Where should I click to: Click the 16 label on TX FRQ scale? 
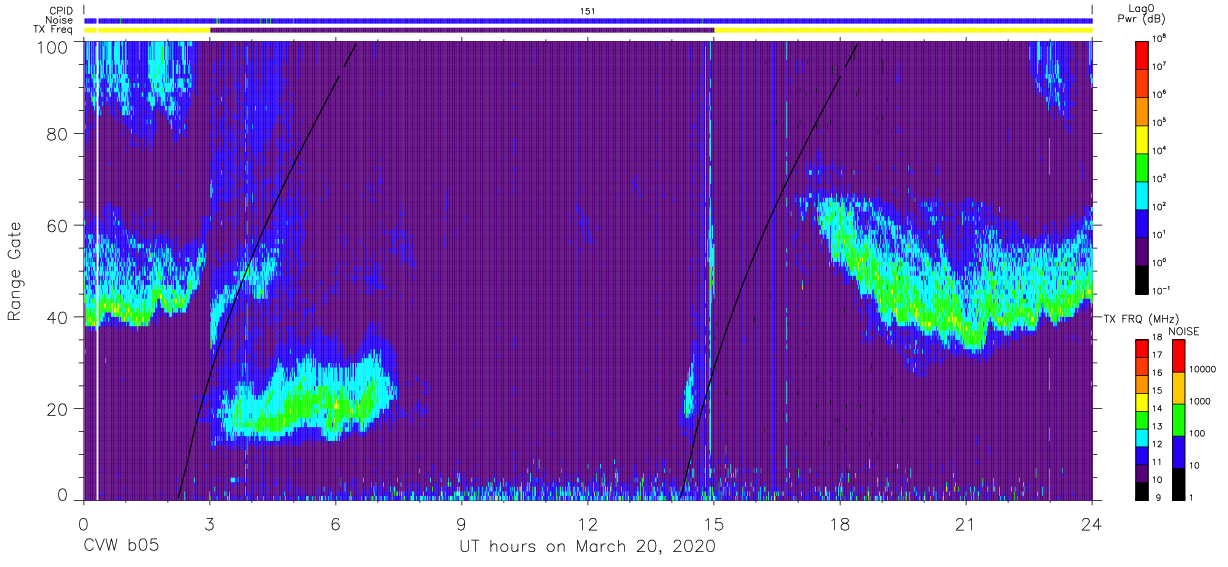pyautogui.click(x=1156, y=373)
